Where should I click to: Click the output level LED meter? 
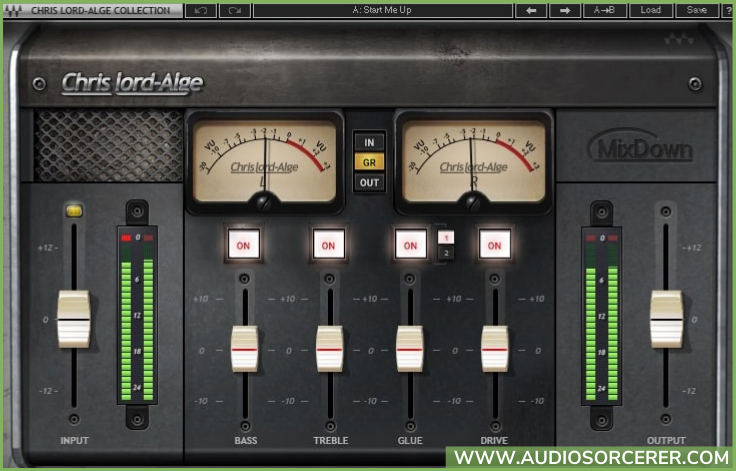(x=602, y=317)
